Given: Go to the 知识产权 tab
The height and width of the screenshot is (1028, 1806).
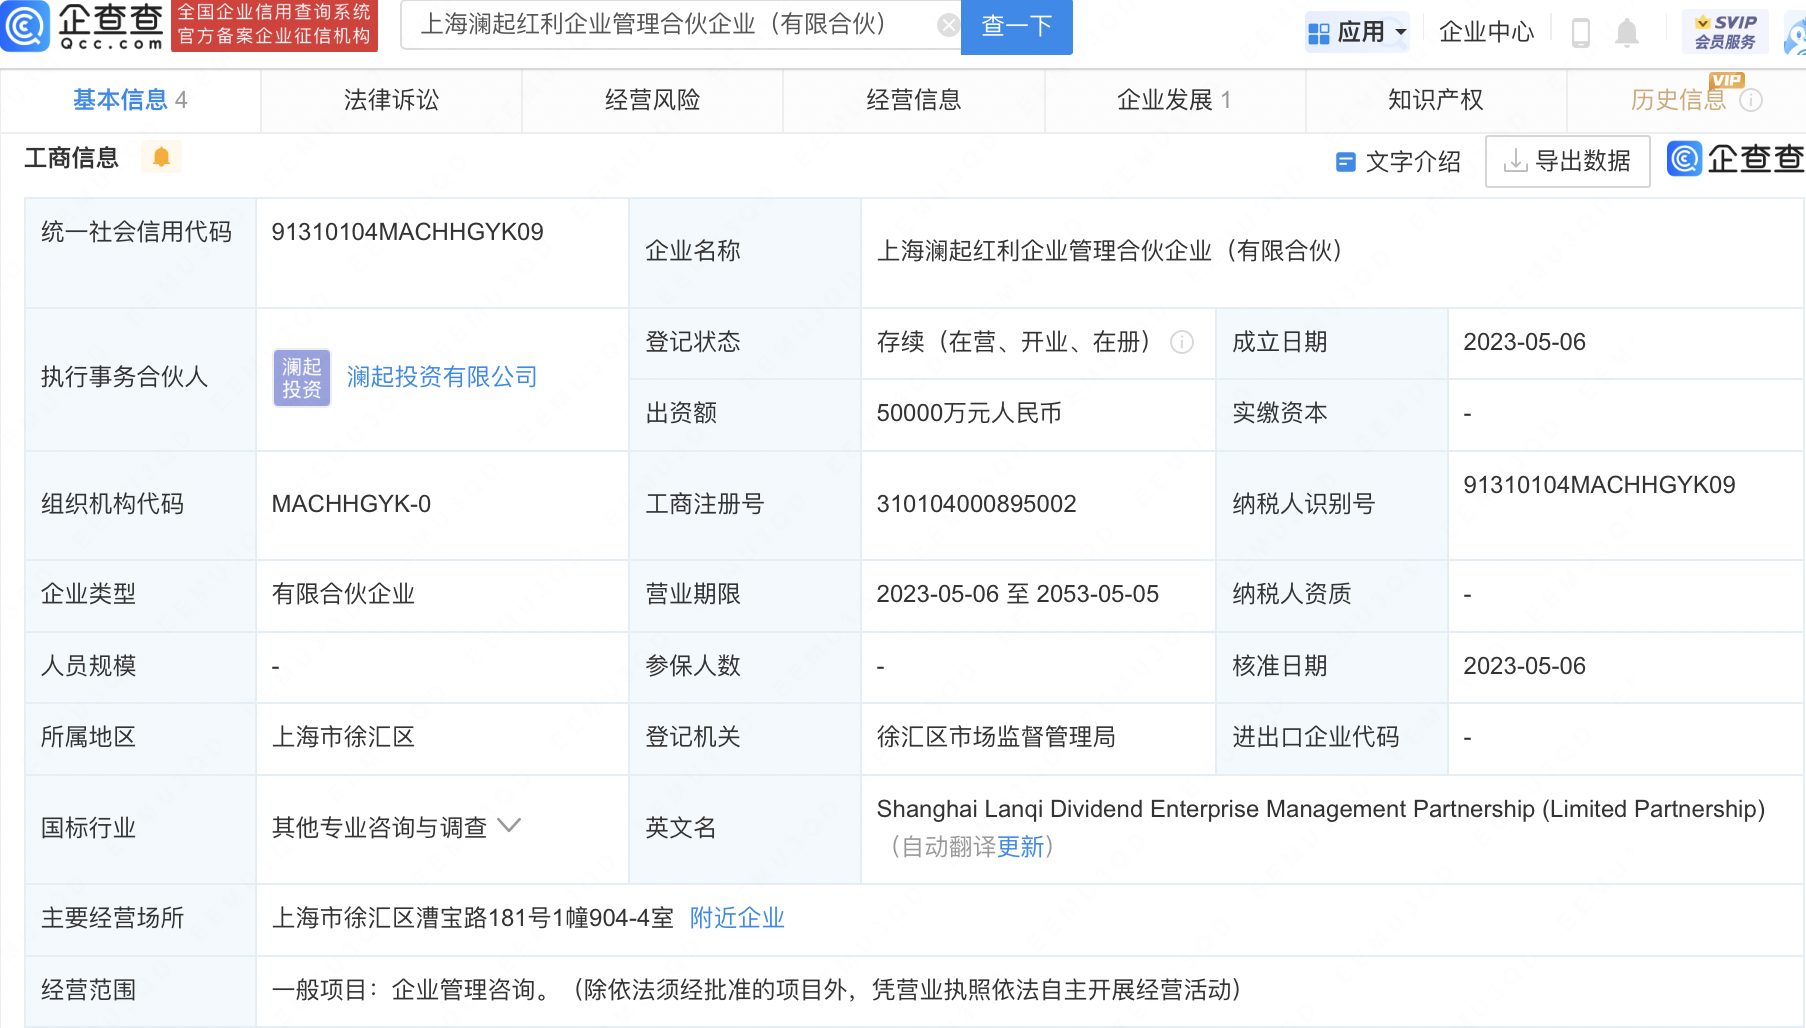Looking at the screenshot, I should tap(1435, 100).
